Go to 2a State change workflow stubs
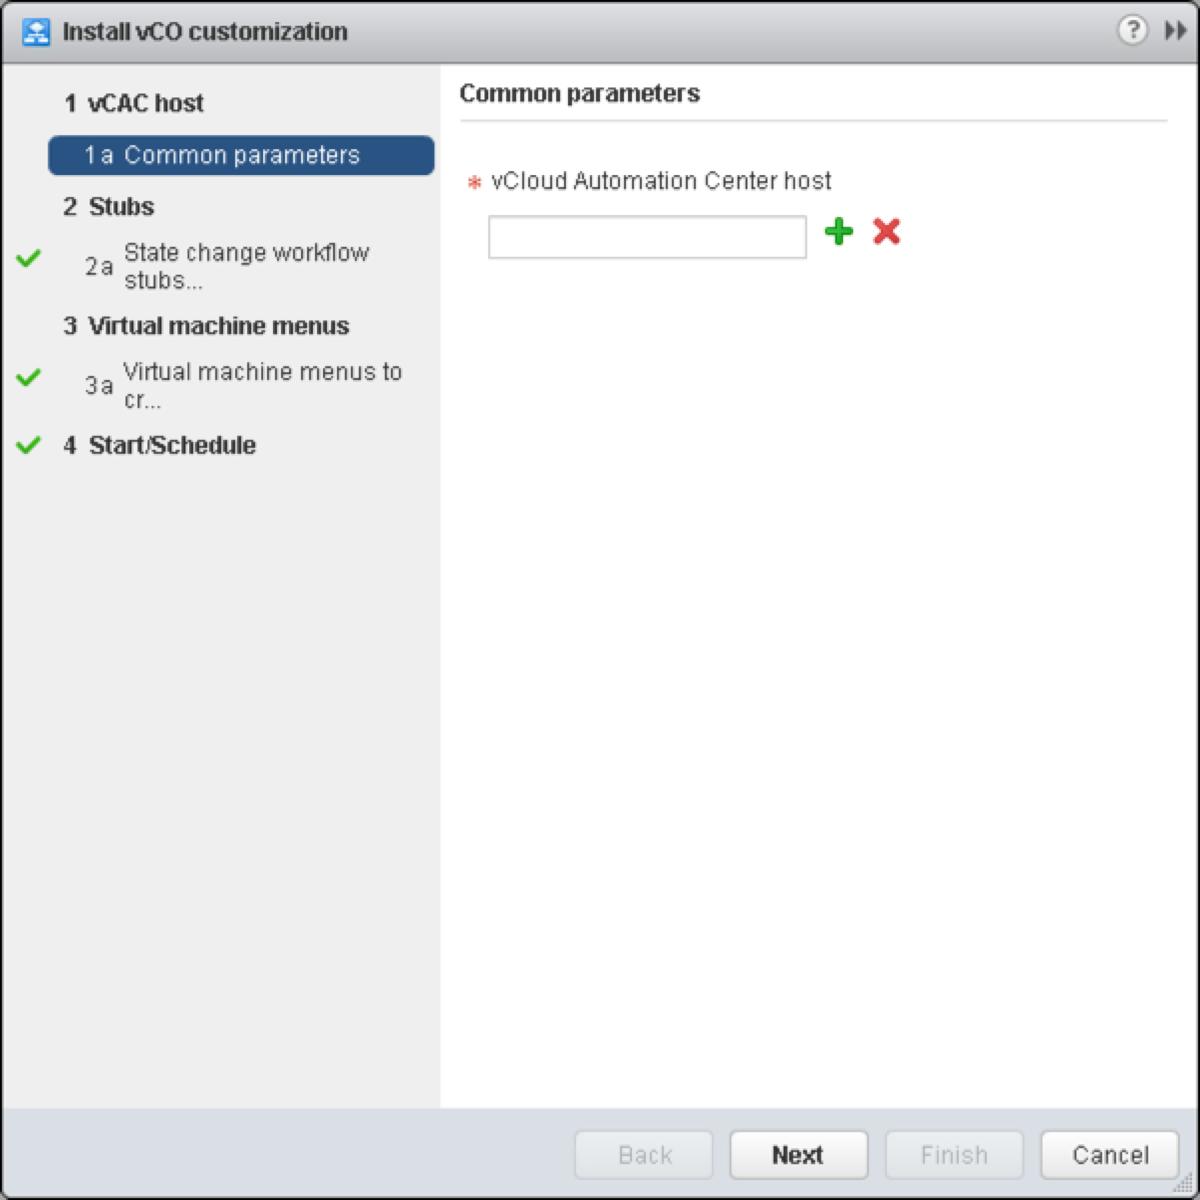Image resolution: width=1200 pixels, height=1200 pixels. [227, 266]
